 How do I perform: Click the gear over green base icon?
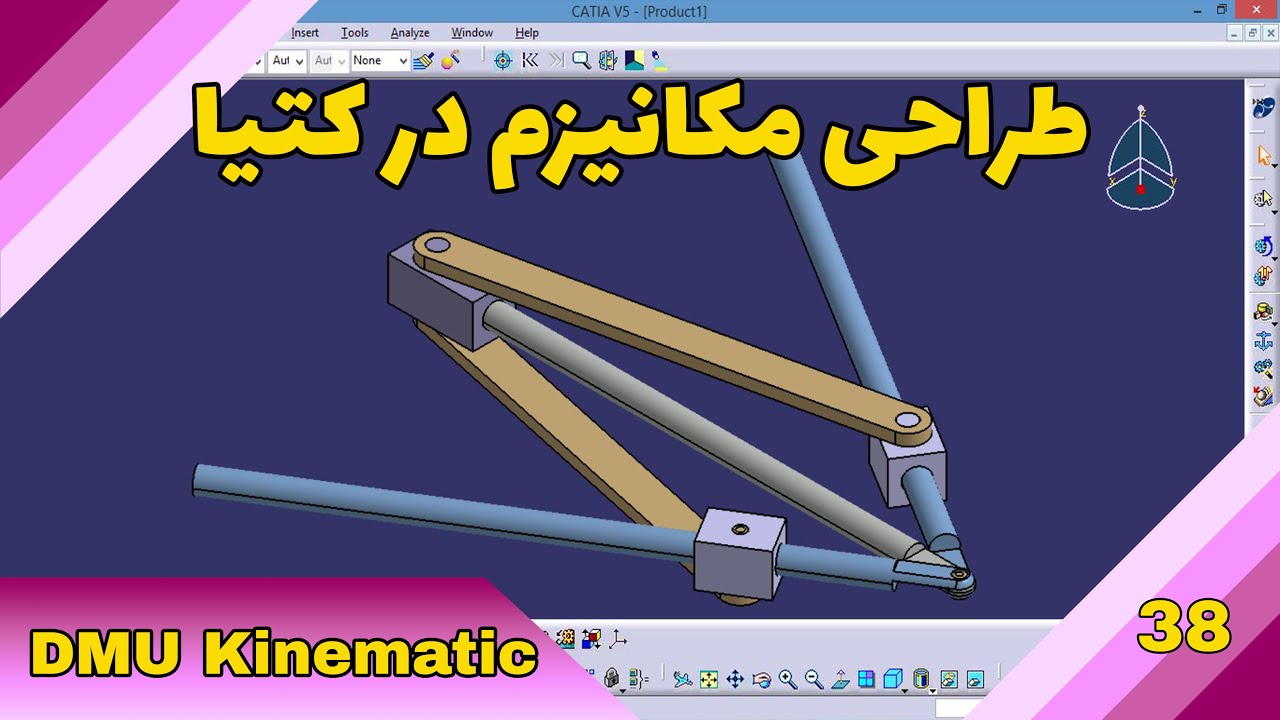pyautogui.click(x=566, y=637)
